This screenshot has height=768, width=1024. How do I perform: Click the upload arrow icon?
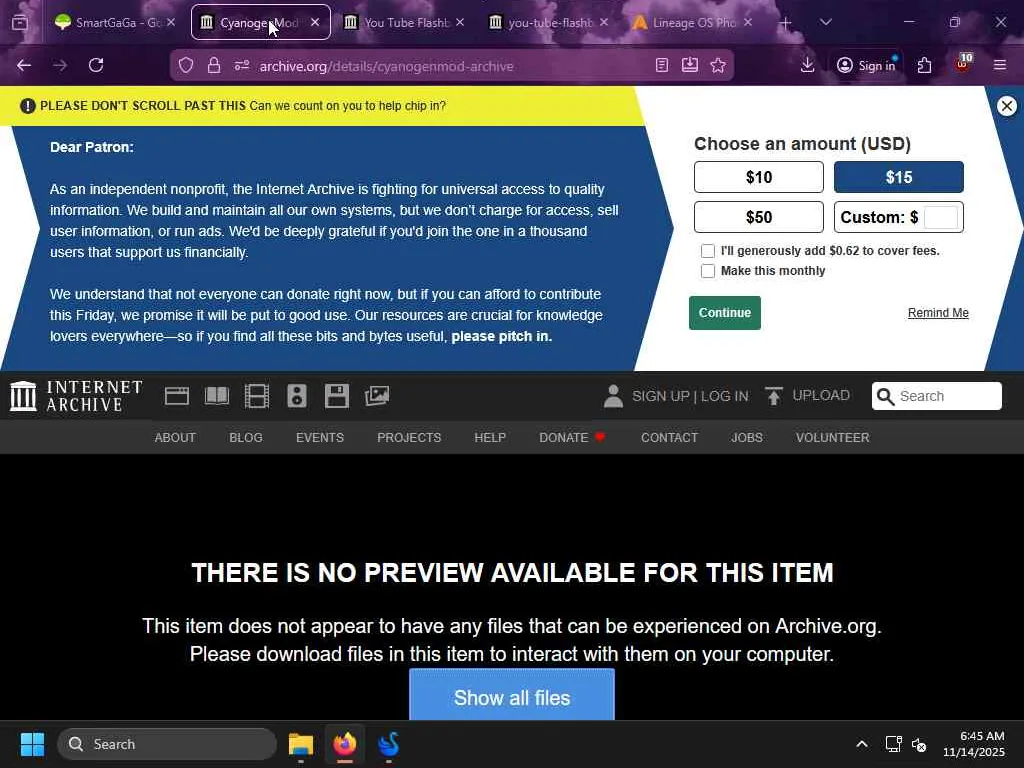[x=774, y=396]
